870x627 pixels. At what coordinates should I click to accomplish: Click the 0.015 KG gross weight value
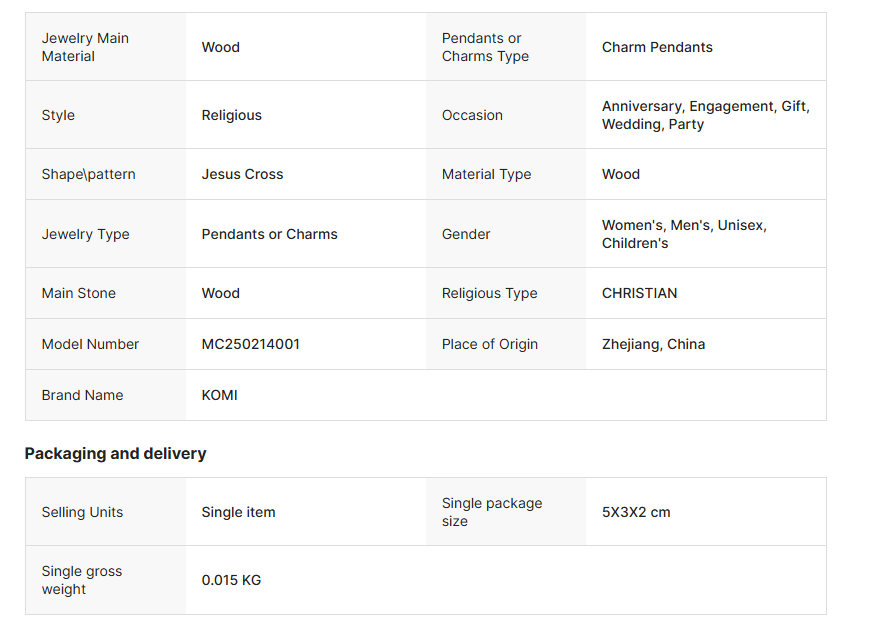(231, 580)
